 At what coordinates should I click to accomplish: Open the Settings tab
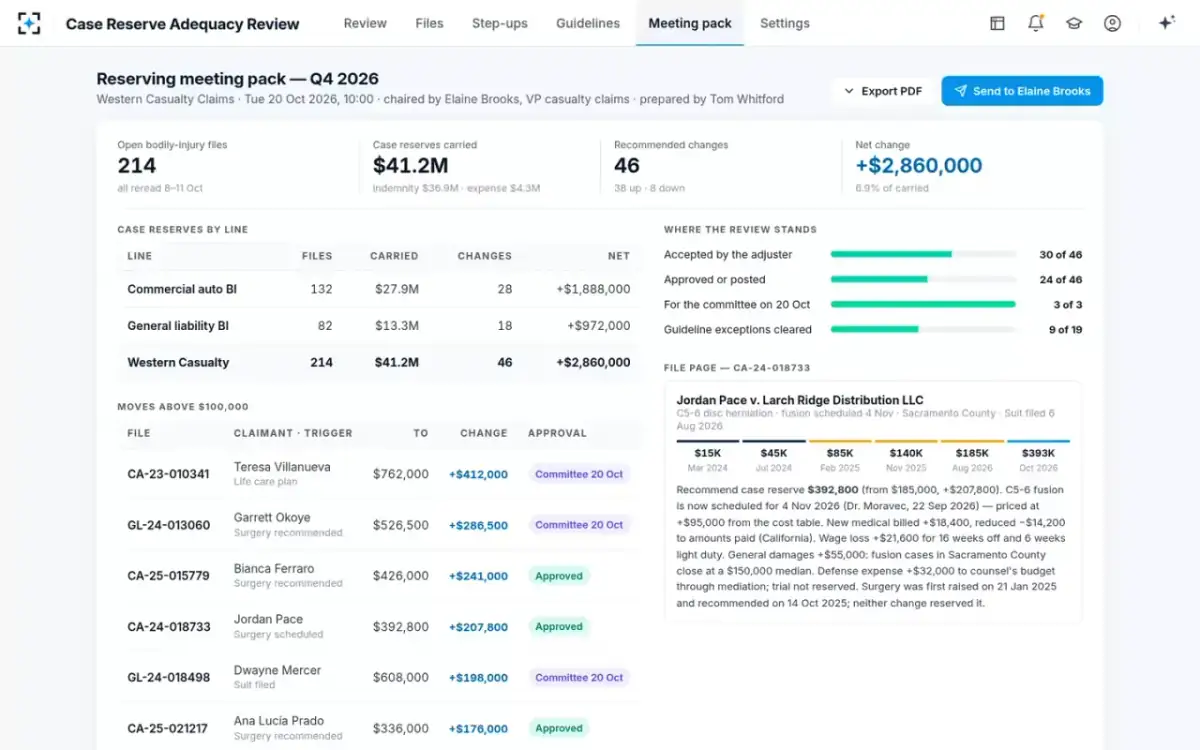[x=785, y=23]
